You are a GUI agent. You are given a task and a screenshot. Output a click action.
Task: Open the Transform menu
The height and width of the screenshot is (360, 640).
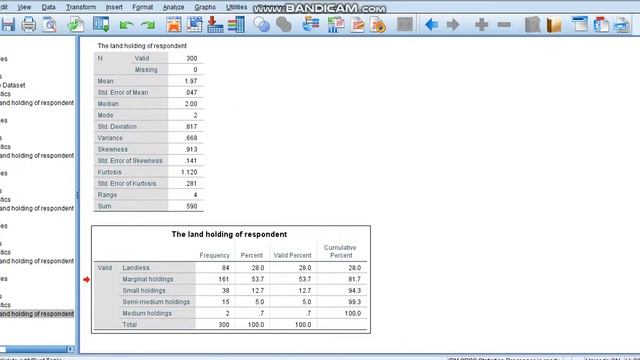[81, 7]
